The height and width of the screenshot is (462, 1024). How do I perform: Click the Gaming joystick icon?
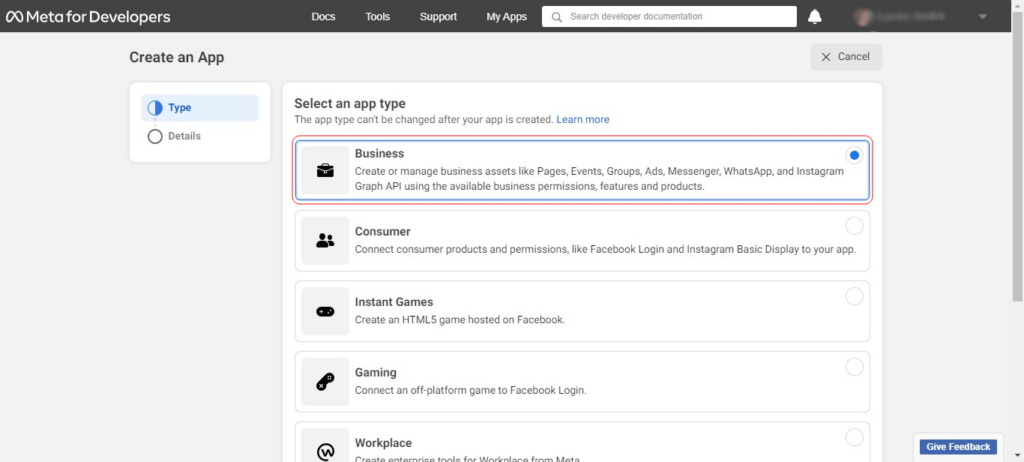click(x=325, y=382)
